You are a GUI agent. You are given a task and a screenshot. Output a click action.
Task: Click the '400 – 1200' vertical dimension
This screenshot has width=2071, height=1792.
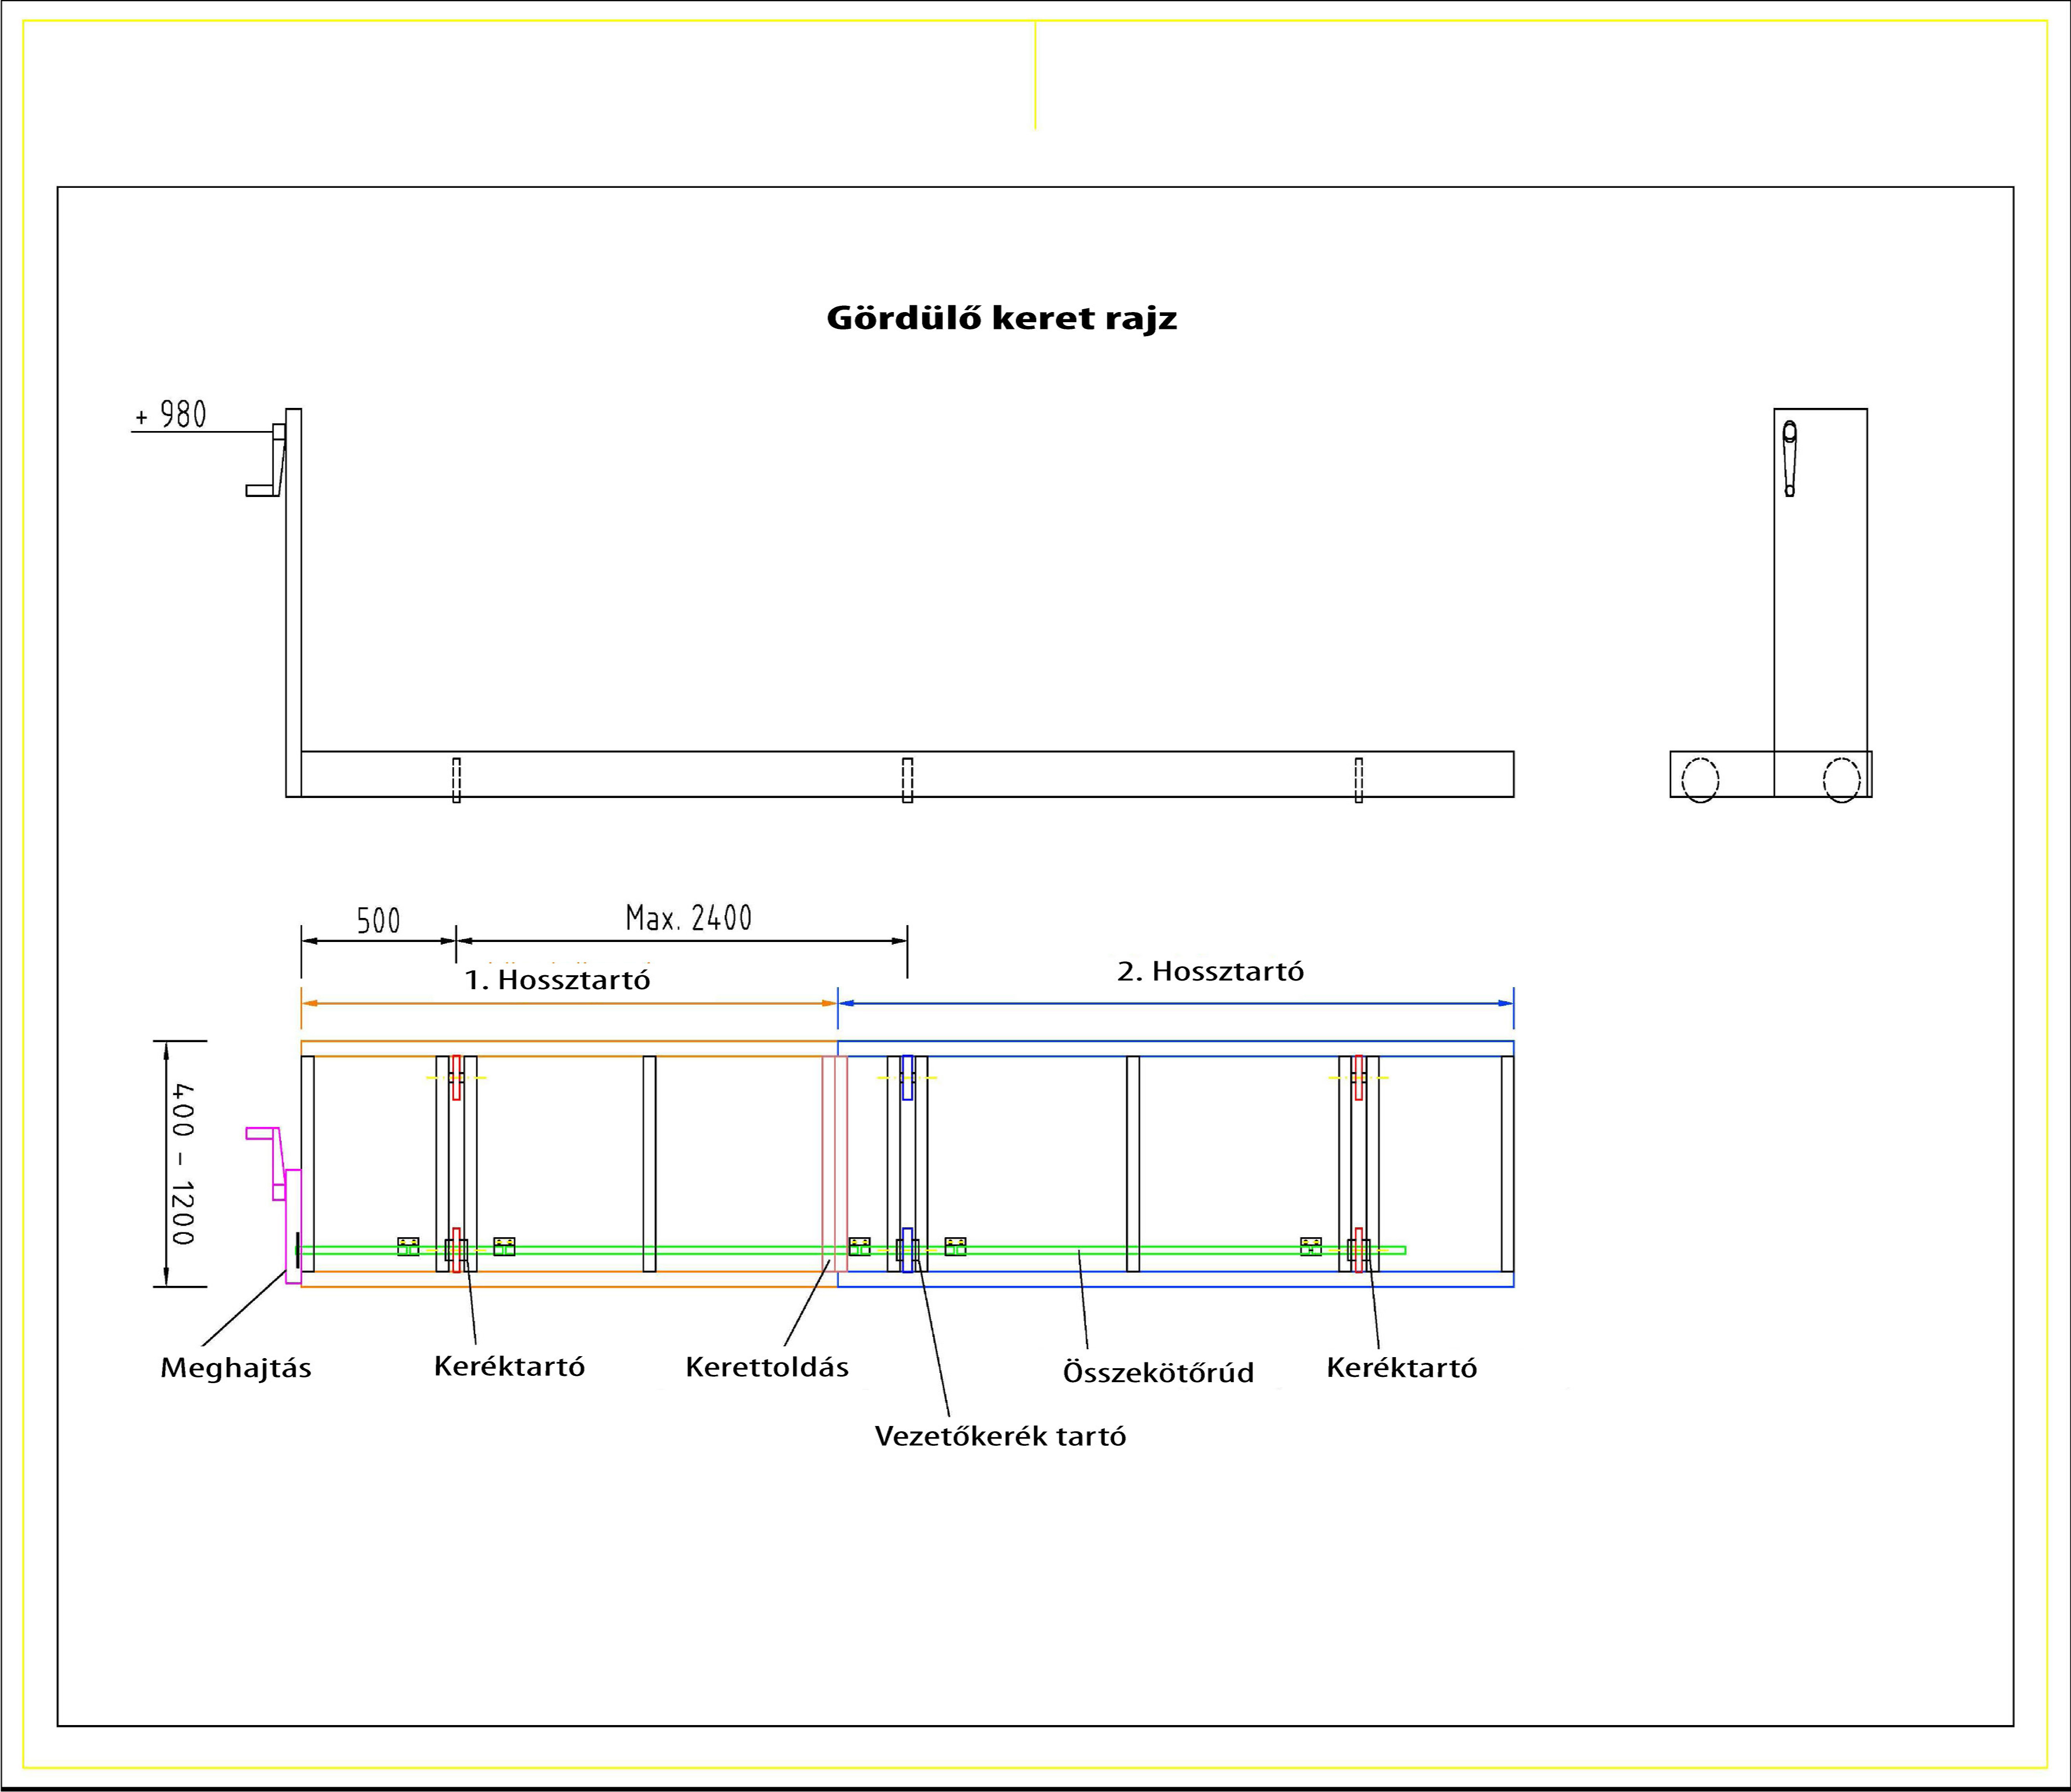(x=182, y=1164)
